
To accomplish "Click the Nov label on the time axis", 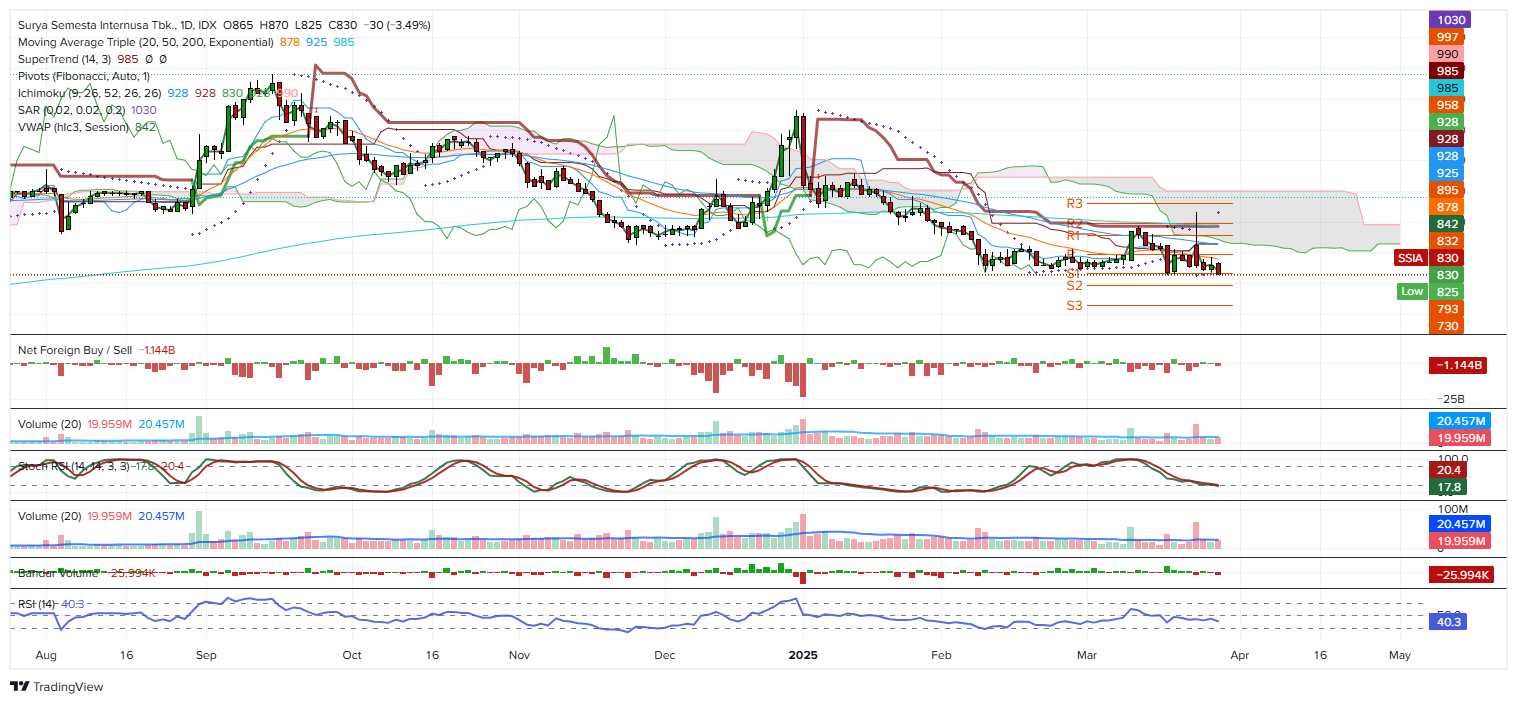I will (519, 655).
